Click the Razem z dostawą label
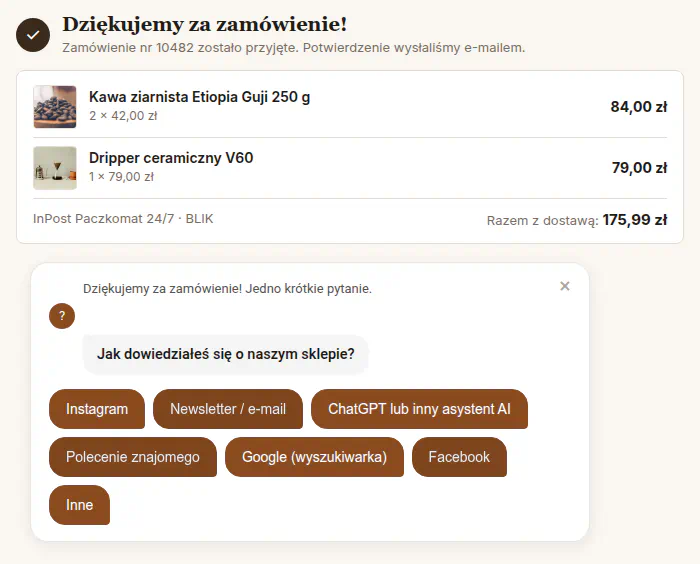Image resolution: width=700 pixels, height=564 pixels. click(542, 221)
